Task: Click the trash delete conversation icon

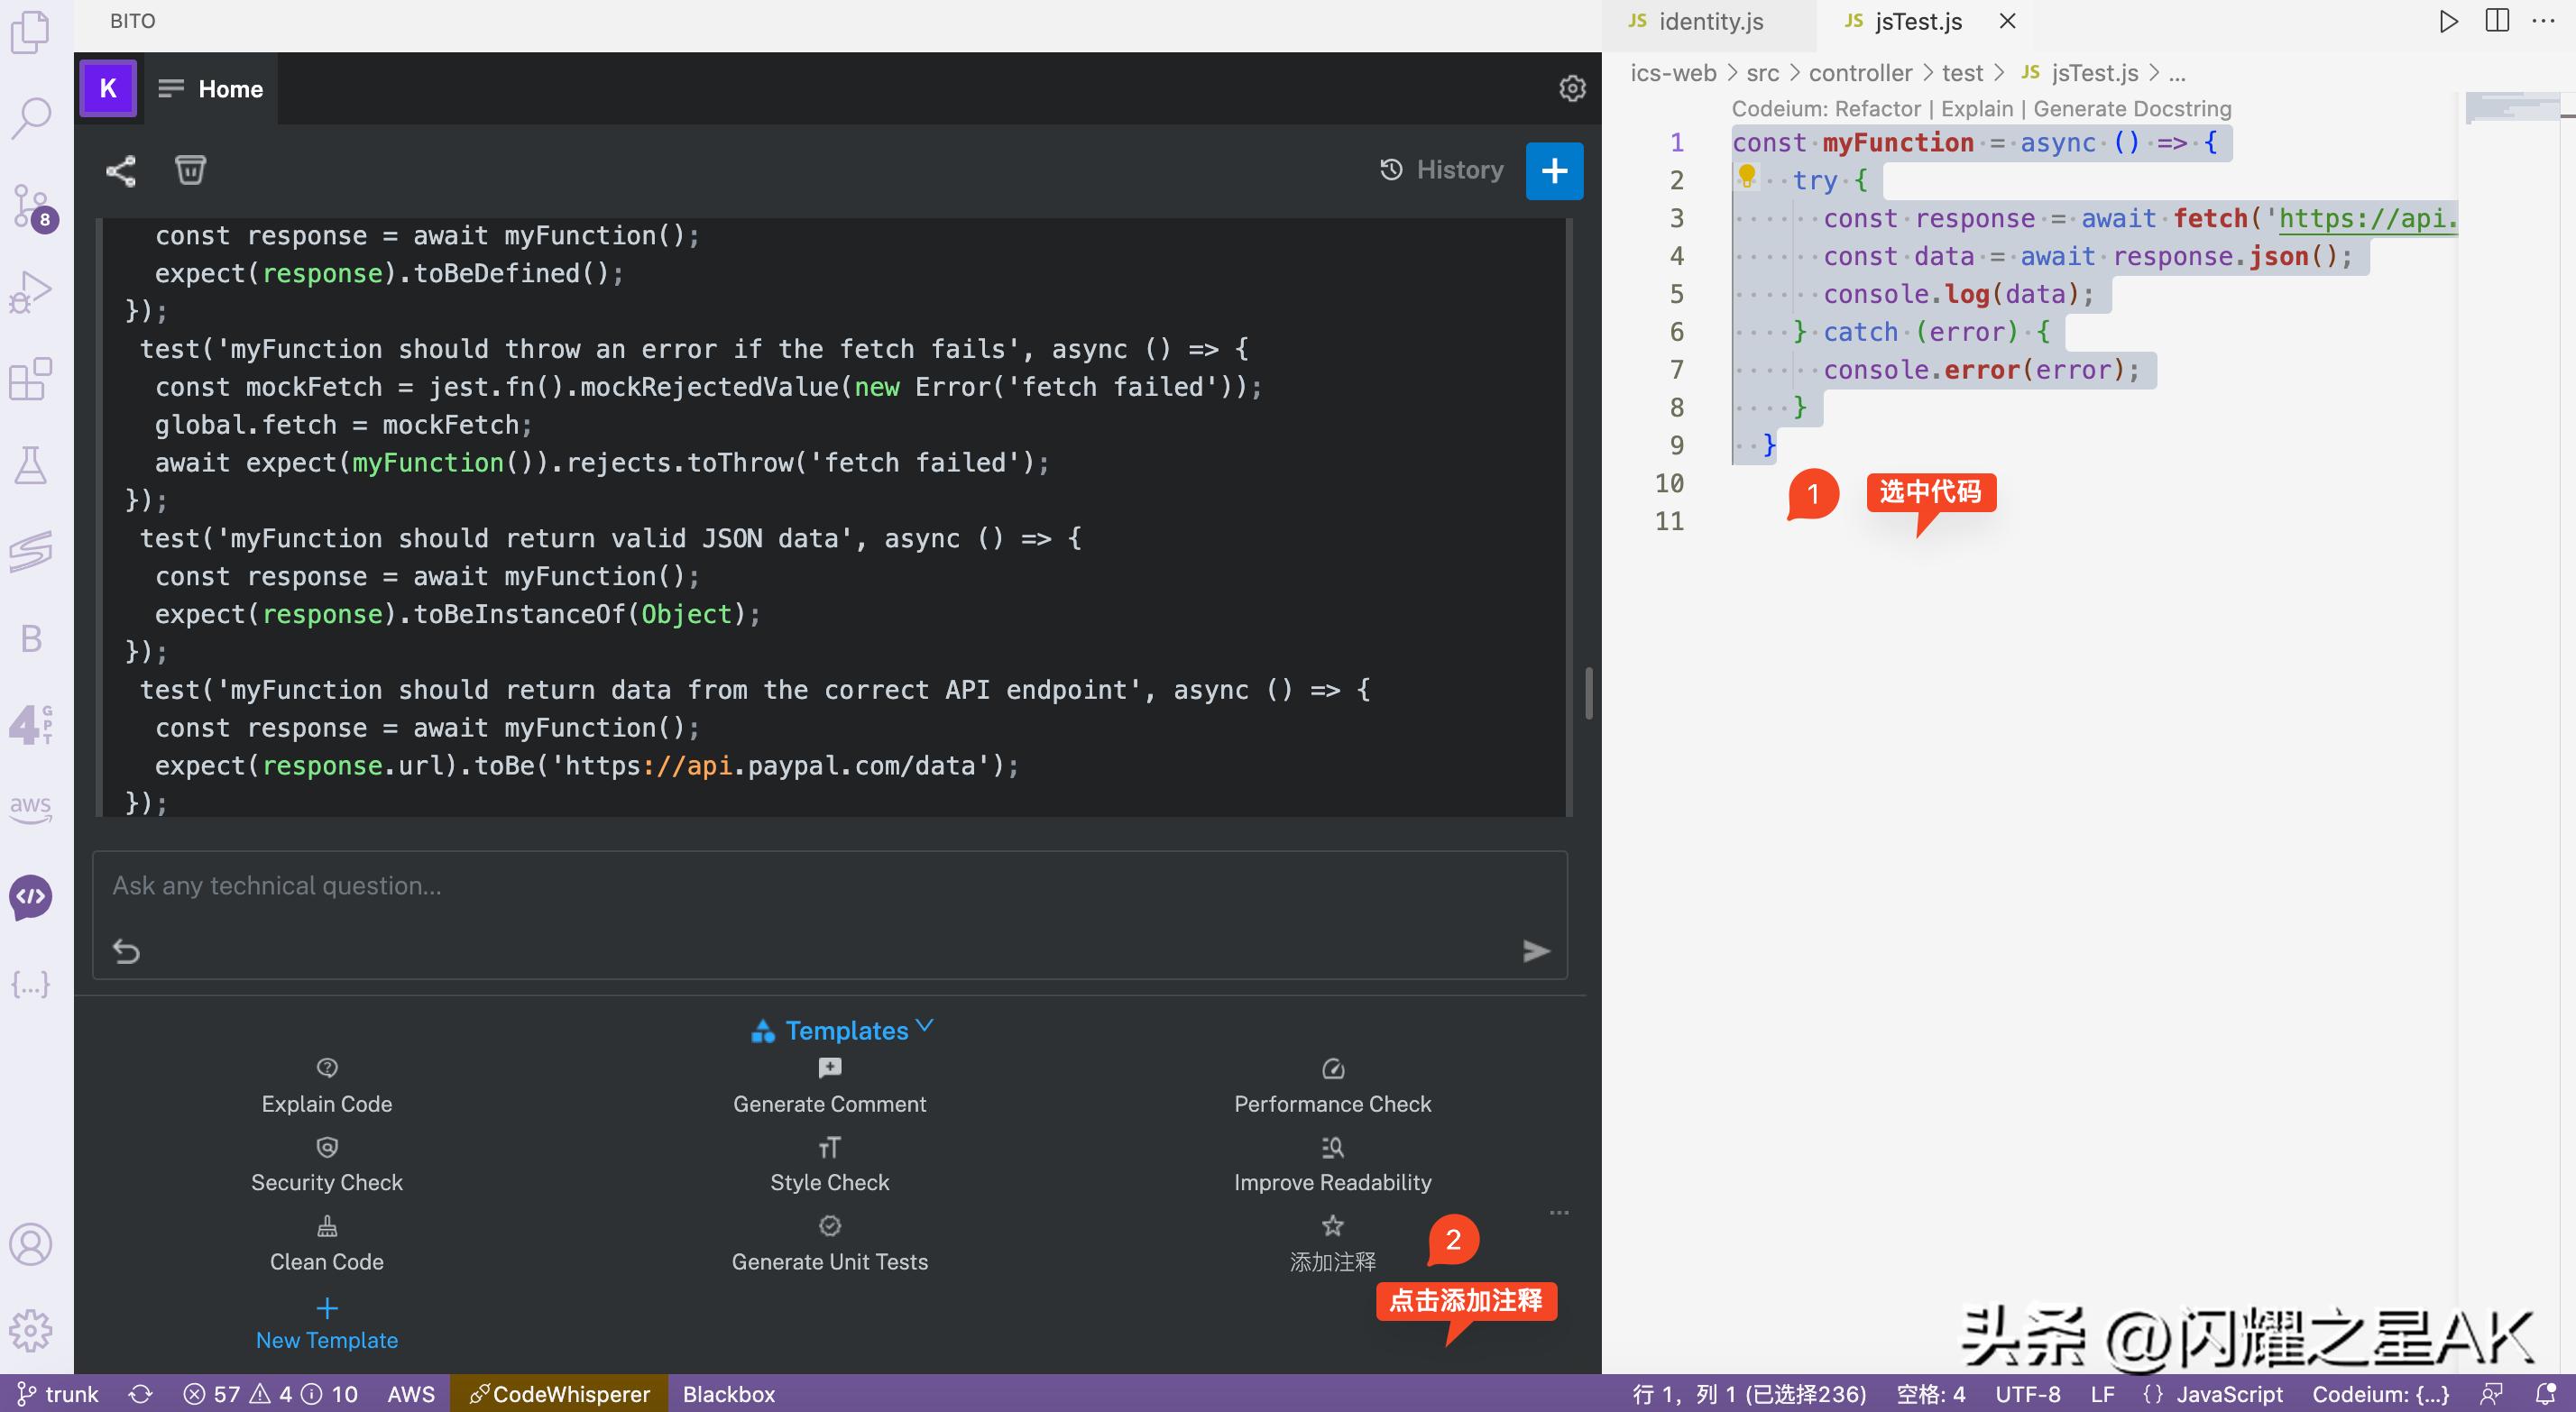Action: [190, 169]
